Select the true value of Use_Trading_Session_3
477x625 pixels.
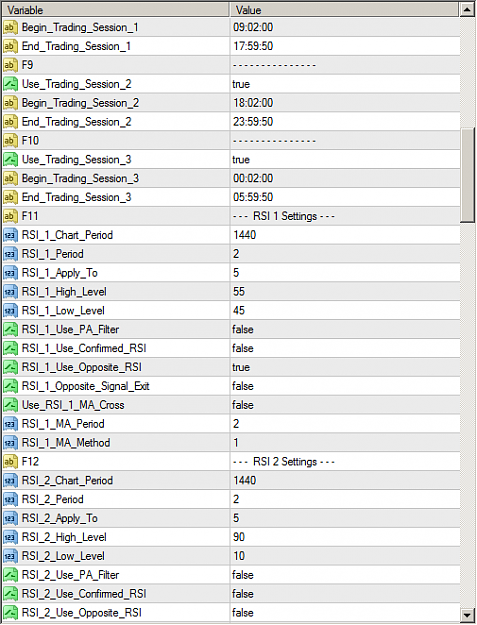coord(241,159)
